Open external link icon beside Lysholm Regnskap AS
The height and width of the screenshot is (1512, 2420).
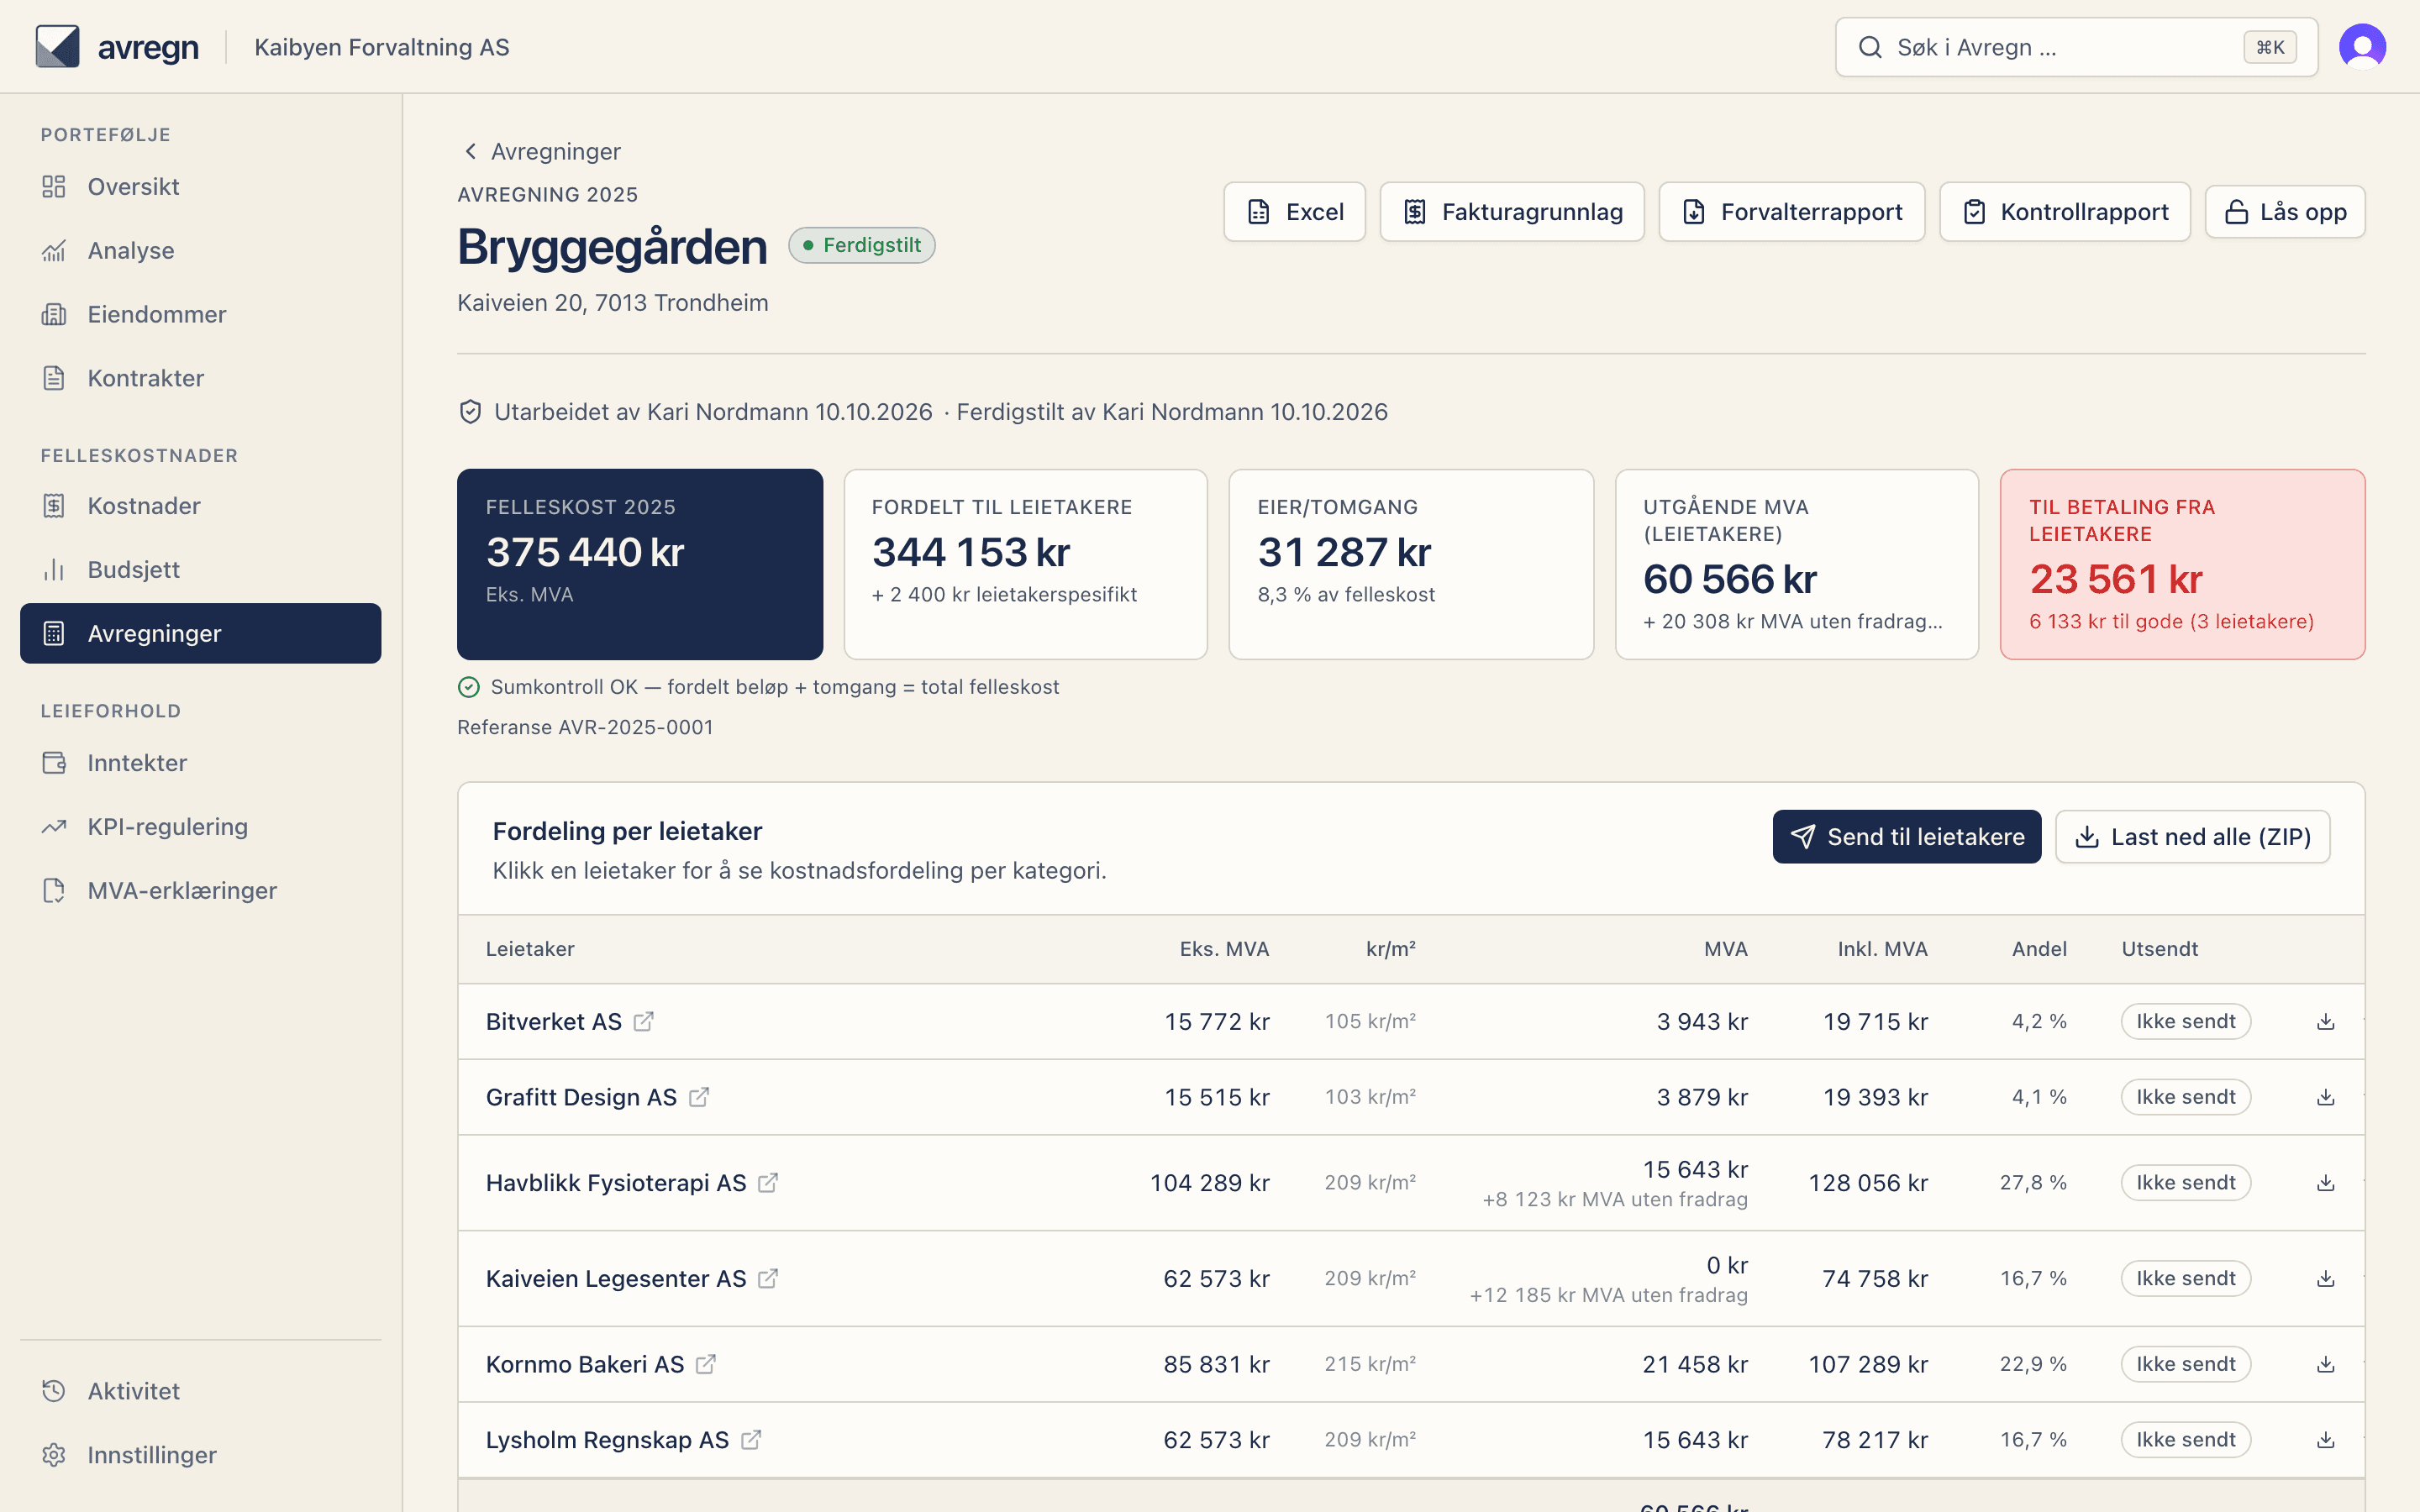point(751,1440)
